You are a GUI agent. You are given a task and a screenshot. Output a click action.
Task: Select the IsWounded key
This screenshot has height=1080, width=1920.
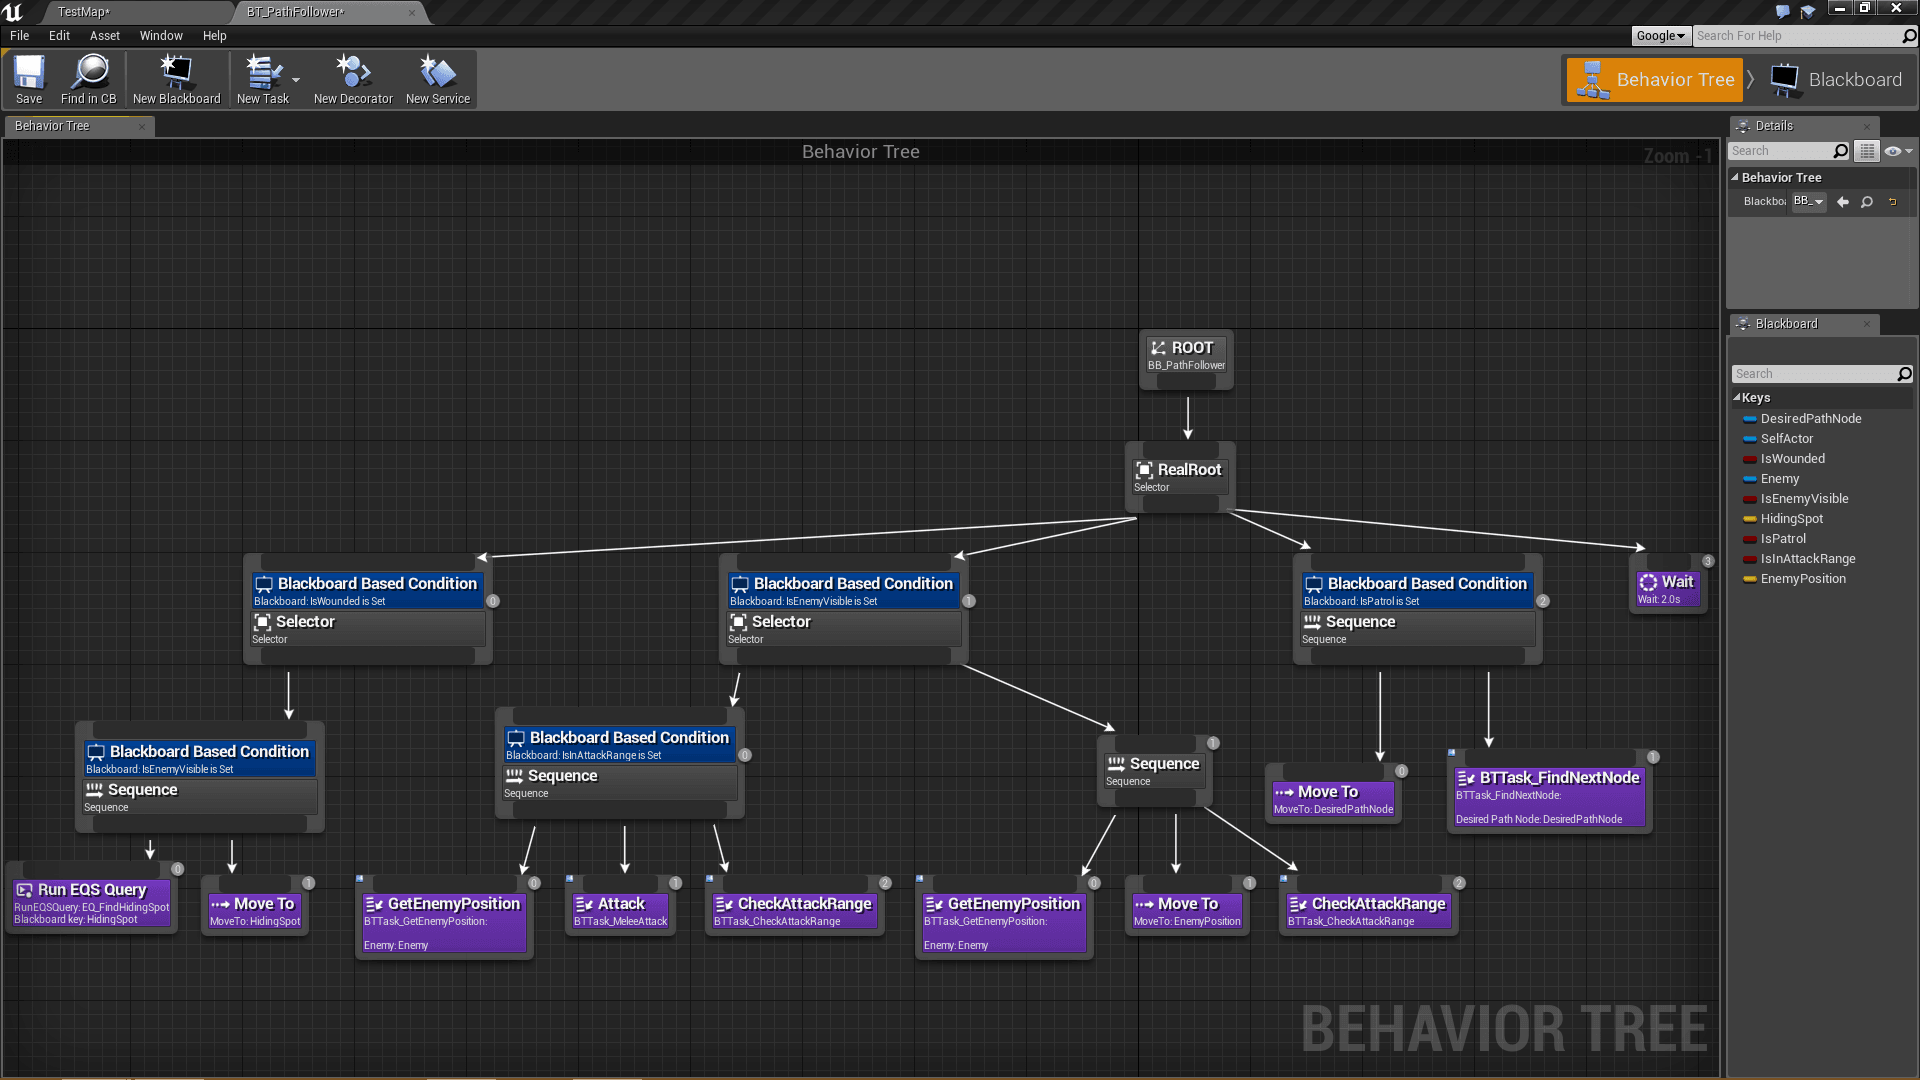point(1792,459)
